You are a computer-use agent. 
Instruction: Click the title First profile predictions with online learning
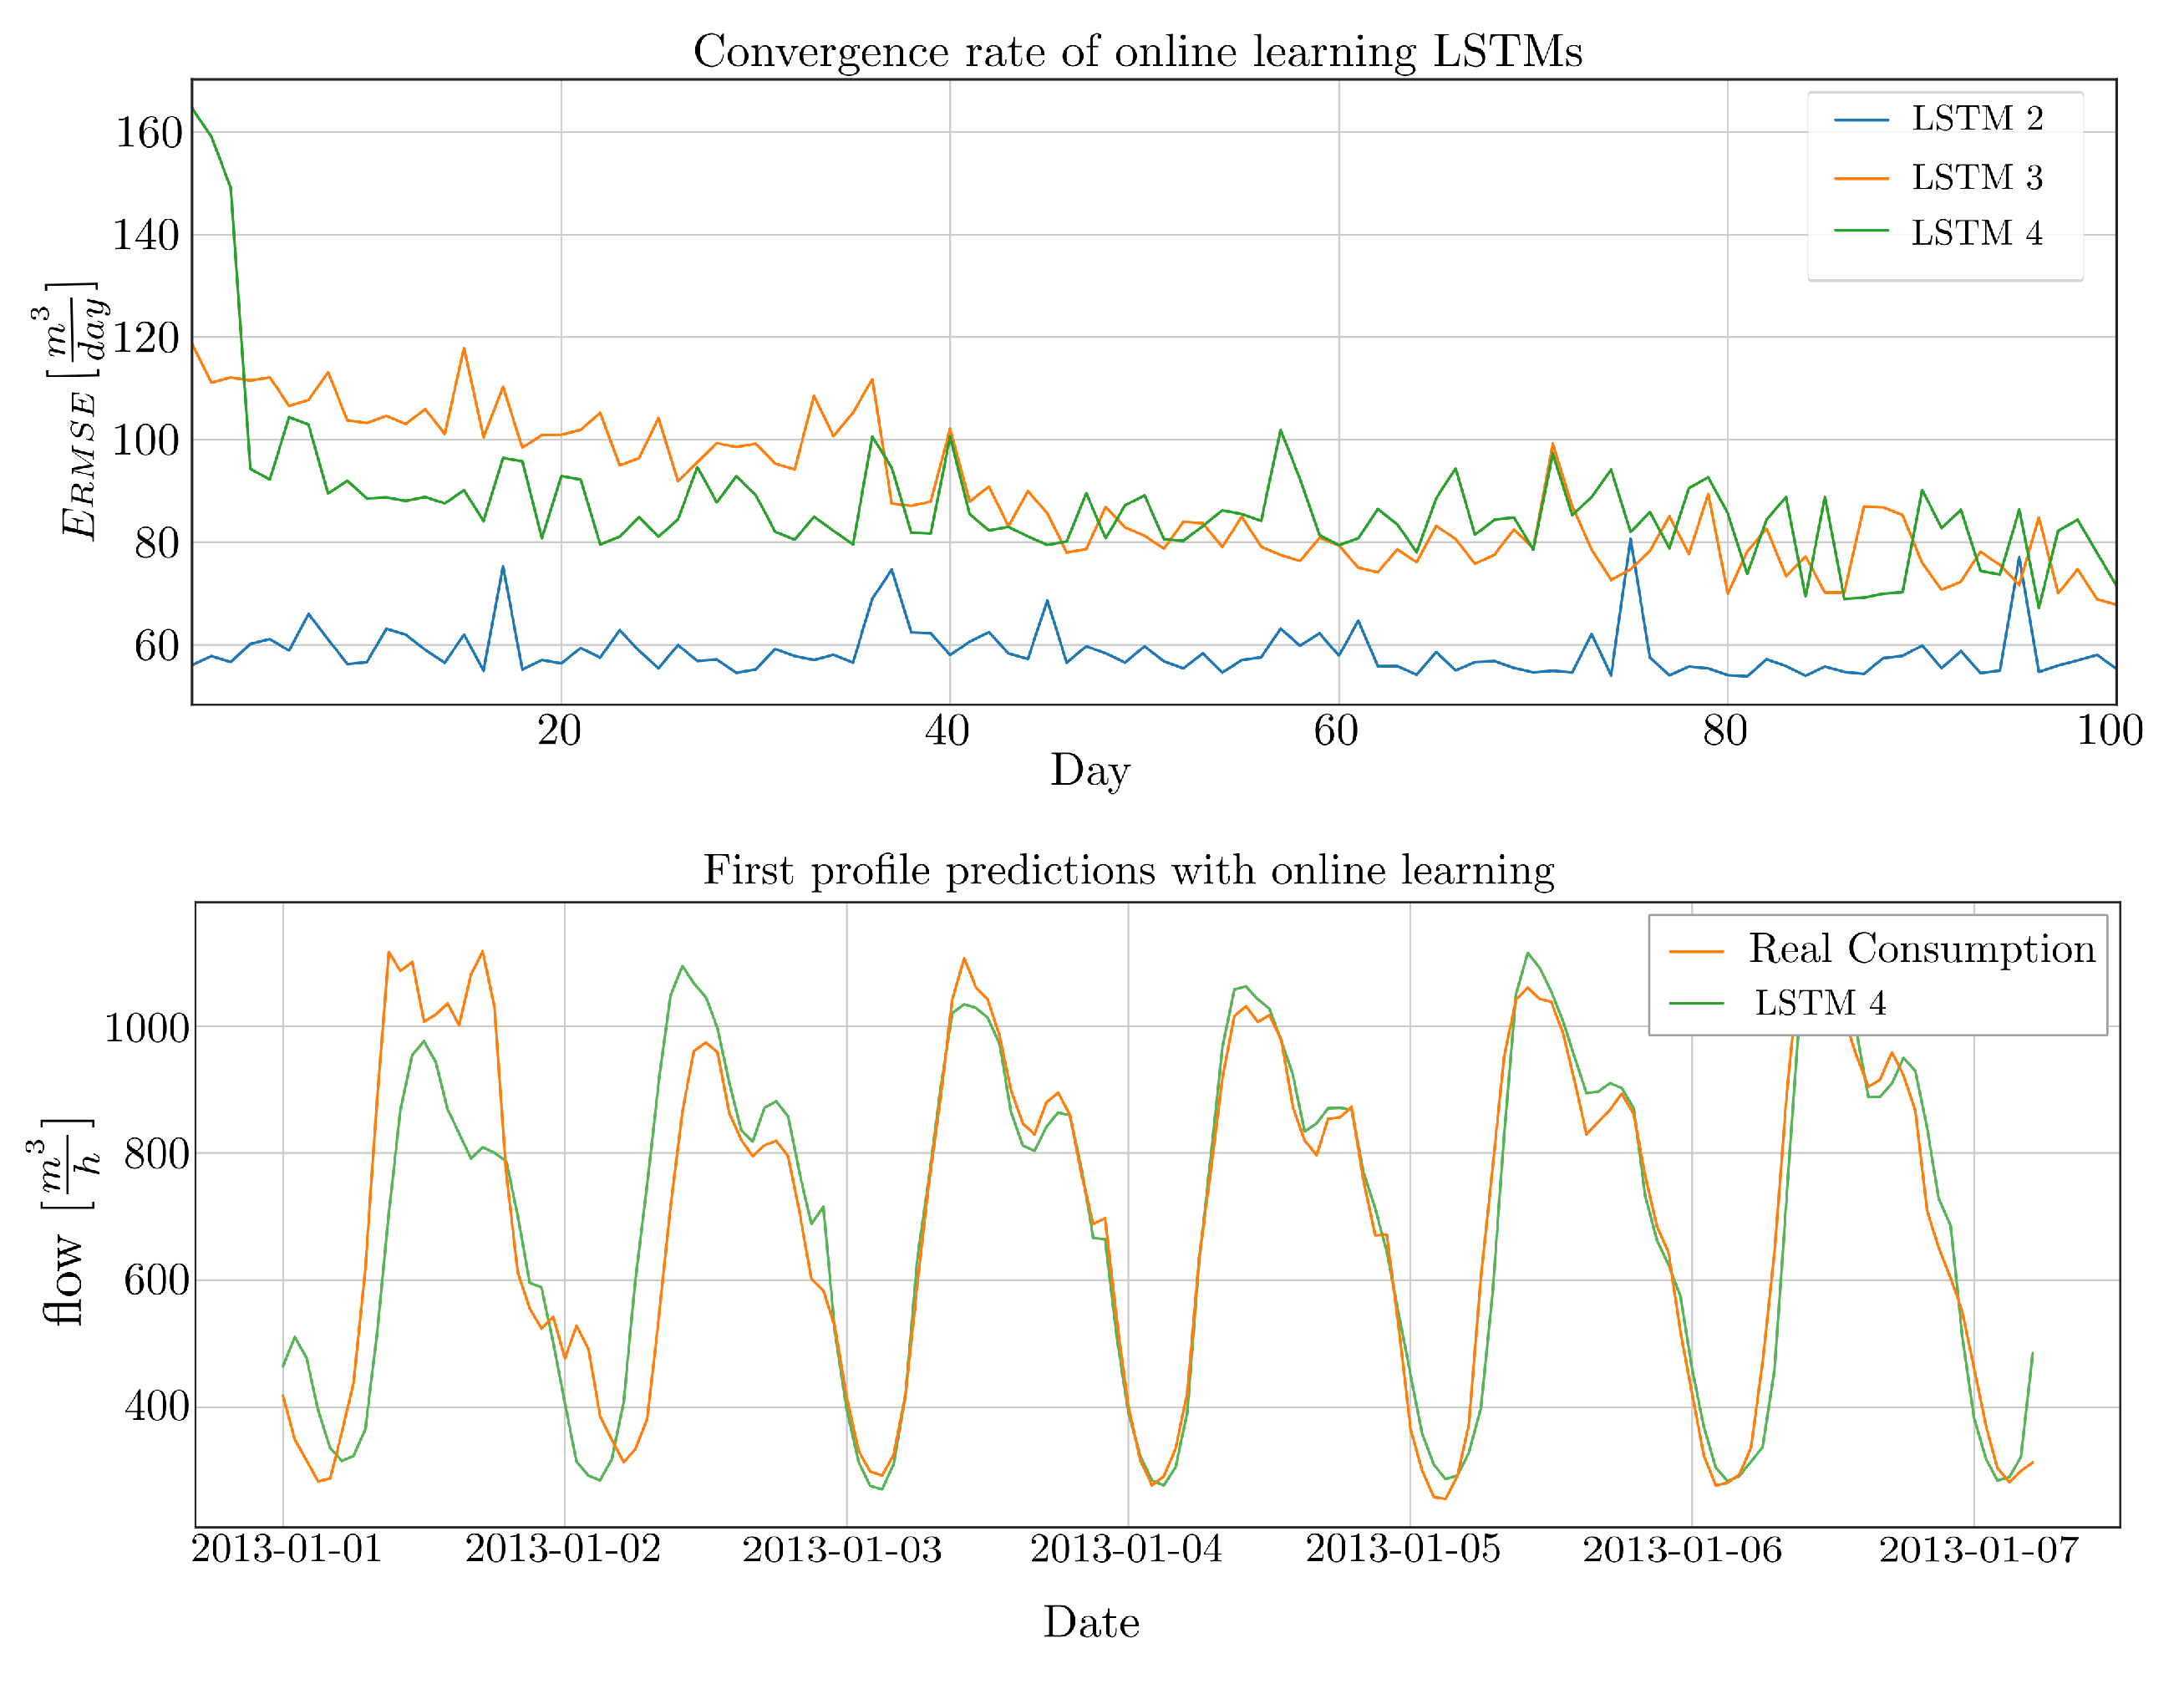pyautogui.click(x=1128, y=870)
